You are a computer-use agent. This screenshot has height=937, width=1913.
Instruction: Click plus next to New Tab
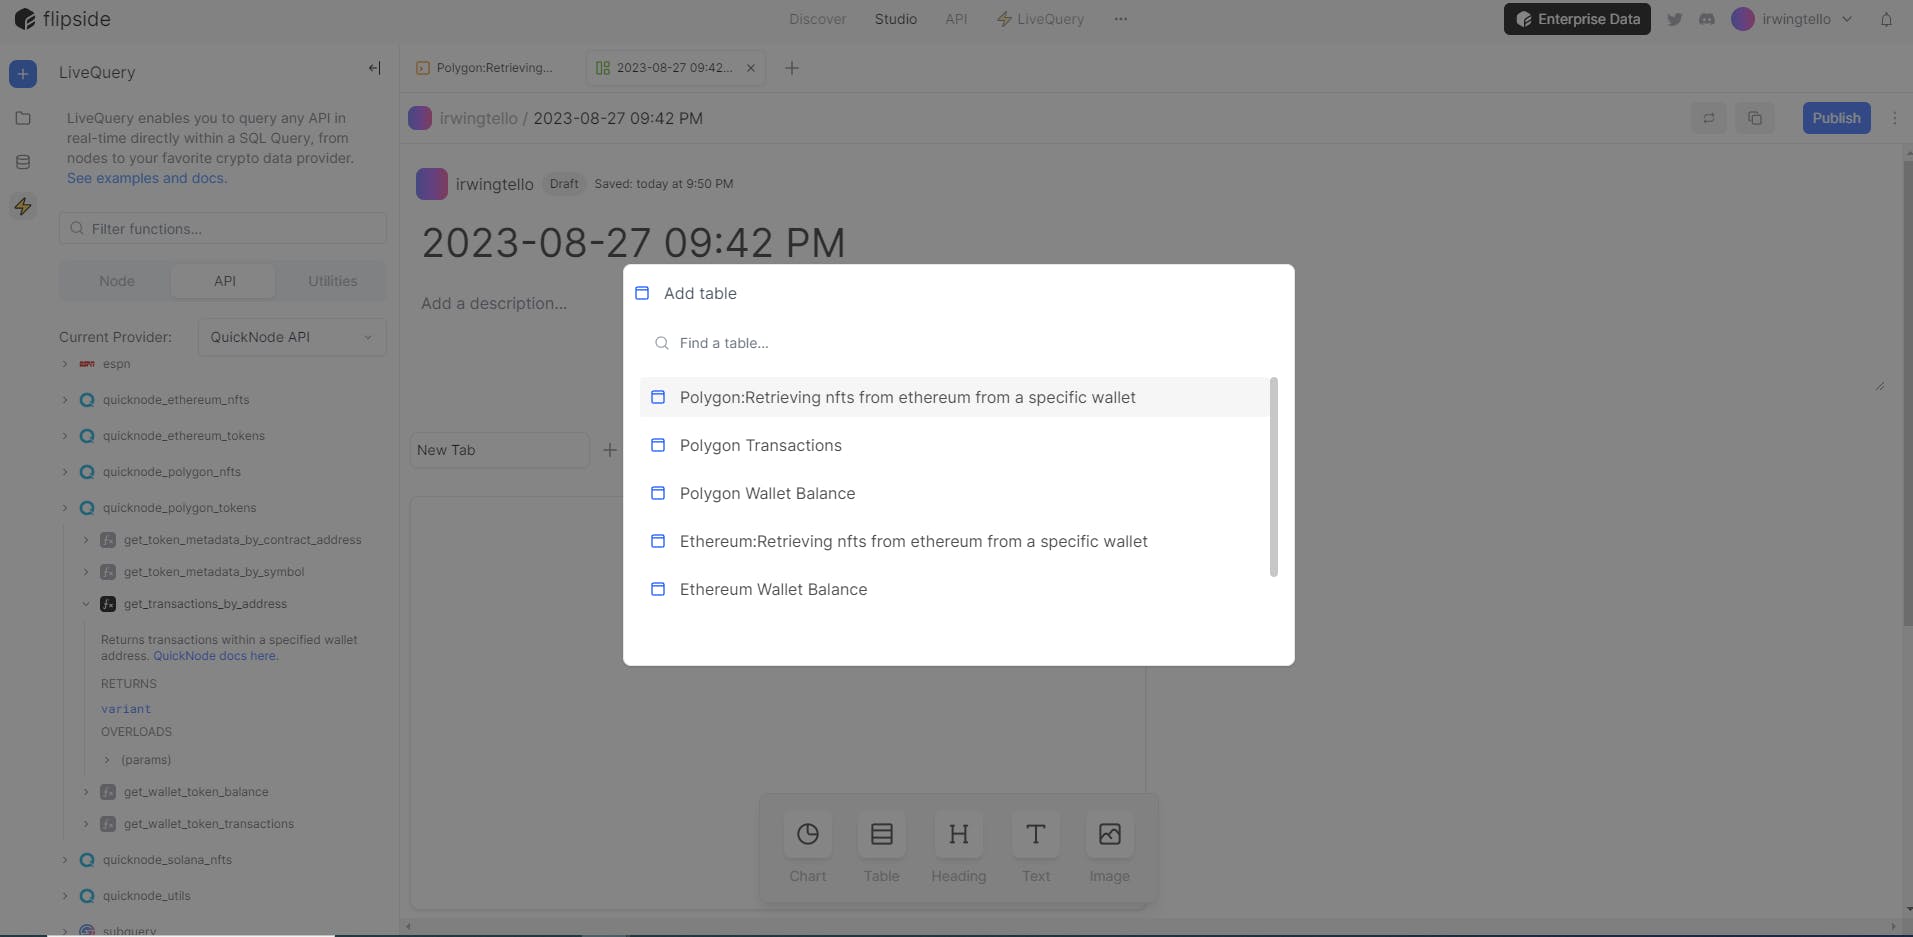[x=610, y=450]
